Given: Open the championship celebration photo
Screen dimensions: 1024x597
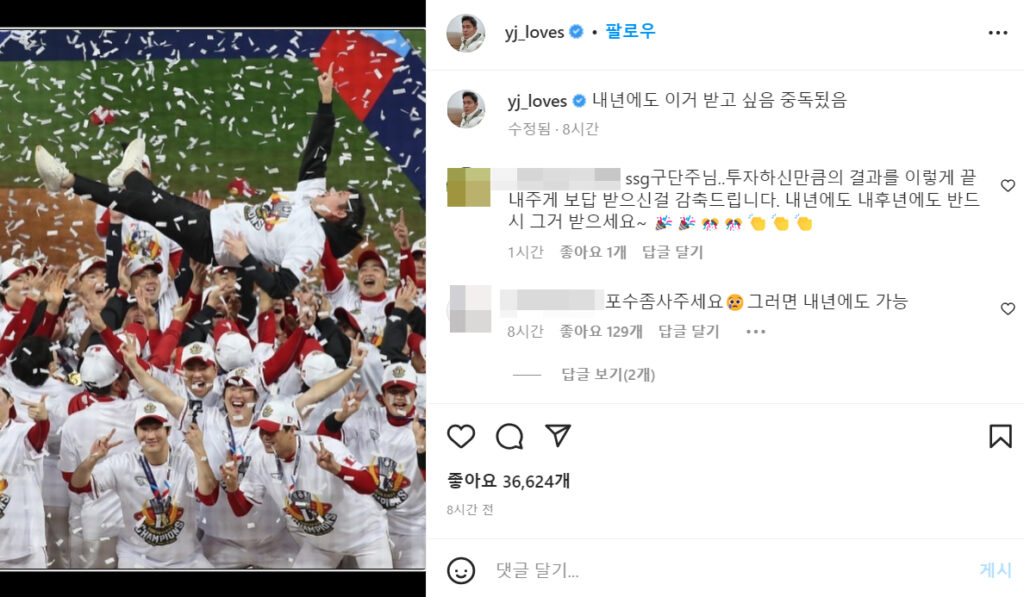Looking at the screenshot, I should 213,299.
